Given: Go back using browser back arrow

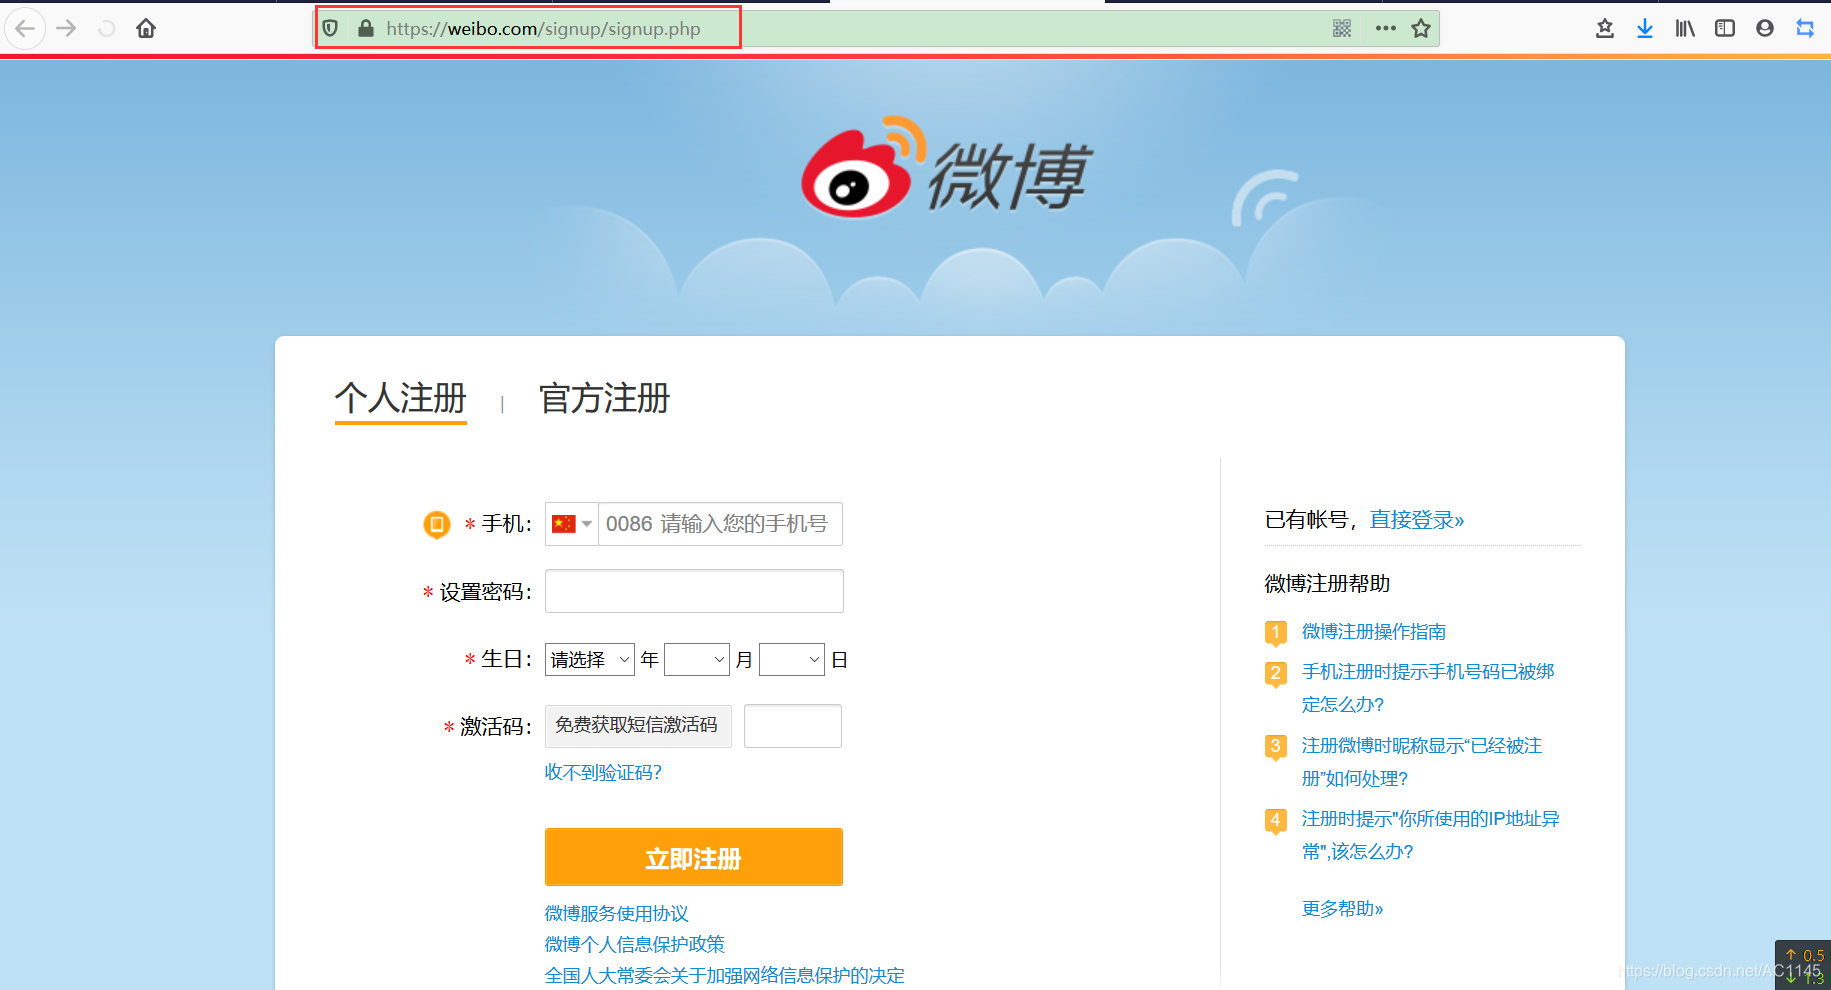Looking at the screenshot, I should (x=25, y=28).
